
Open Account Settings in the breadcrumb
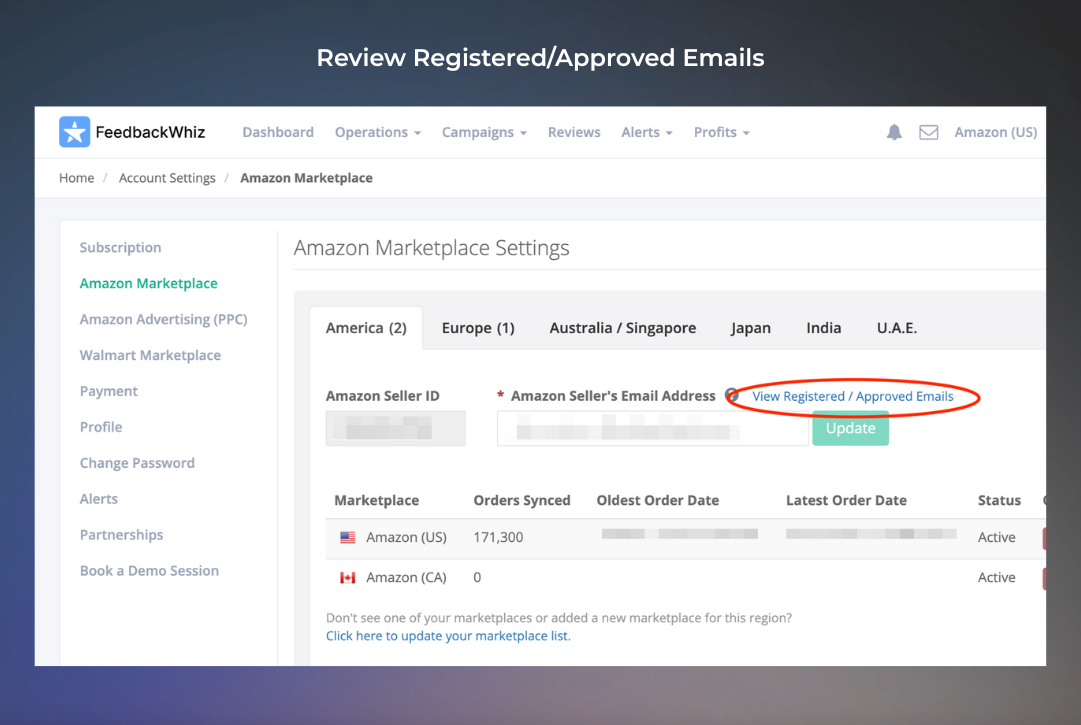click(167, 178)
